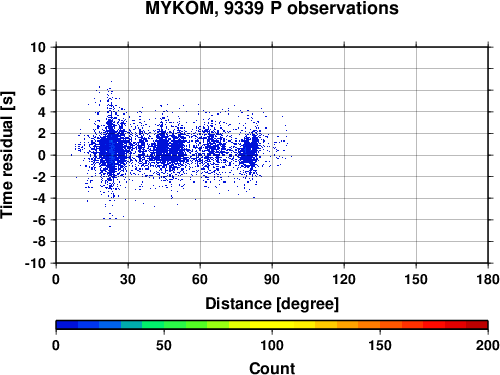
Task: Click the dark blue colorbar segment
Action: point(67,325)
